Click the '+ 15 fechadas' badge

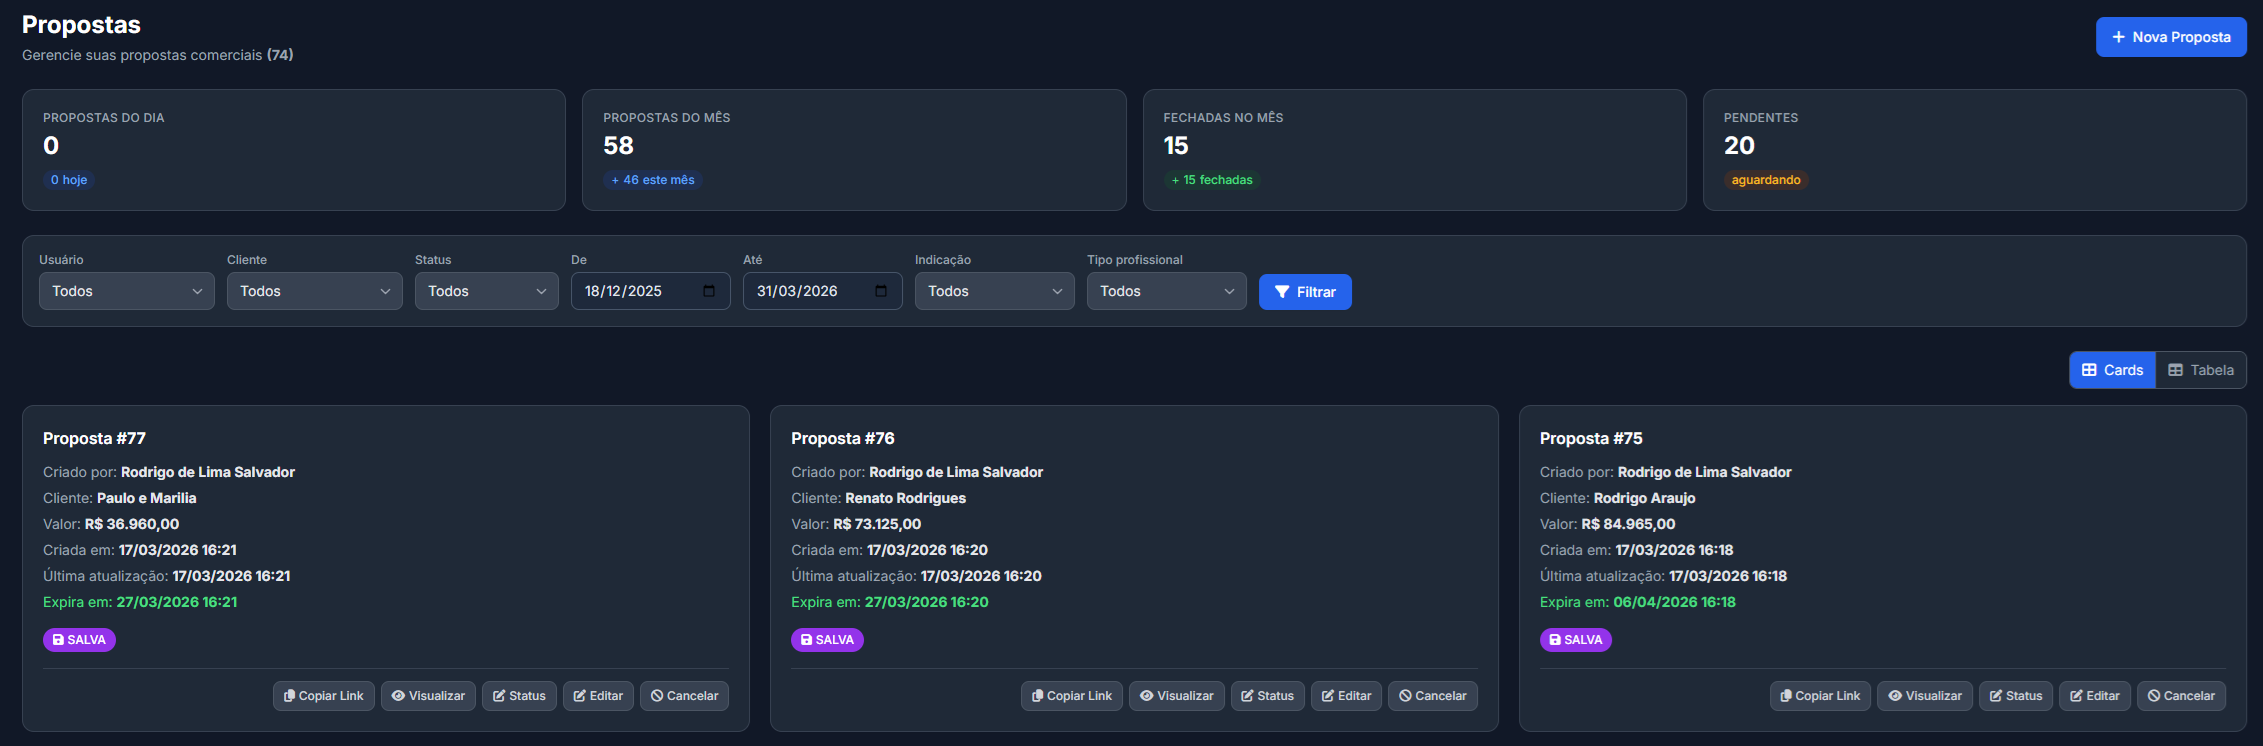pos(1212,180)
